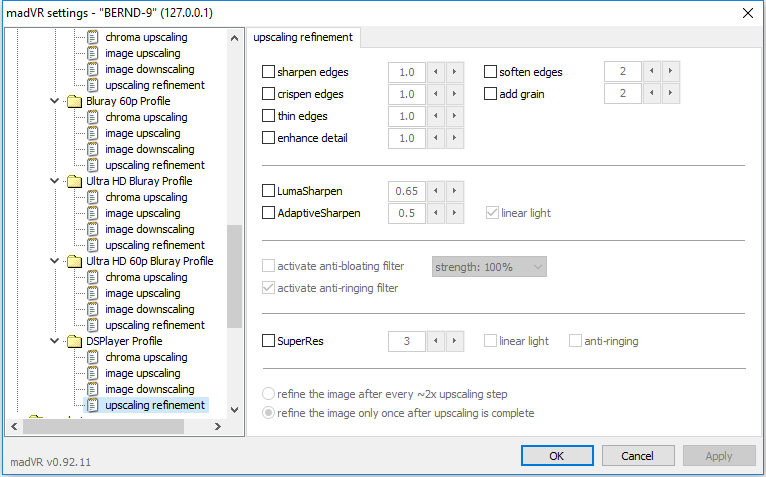Click page icon of image downscaling under Bluray 60p Profile
The height and width of the screenshot is (477, 766).
pyautogui.click(x=92, y=150)
